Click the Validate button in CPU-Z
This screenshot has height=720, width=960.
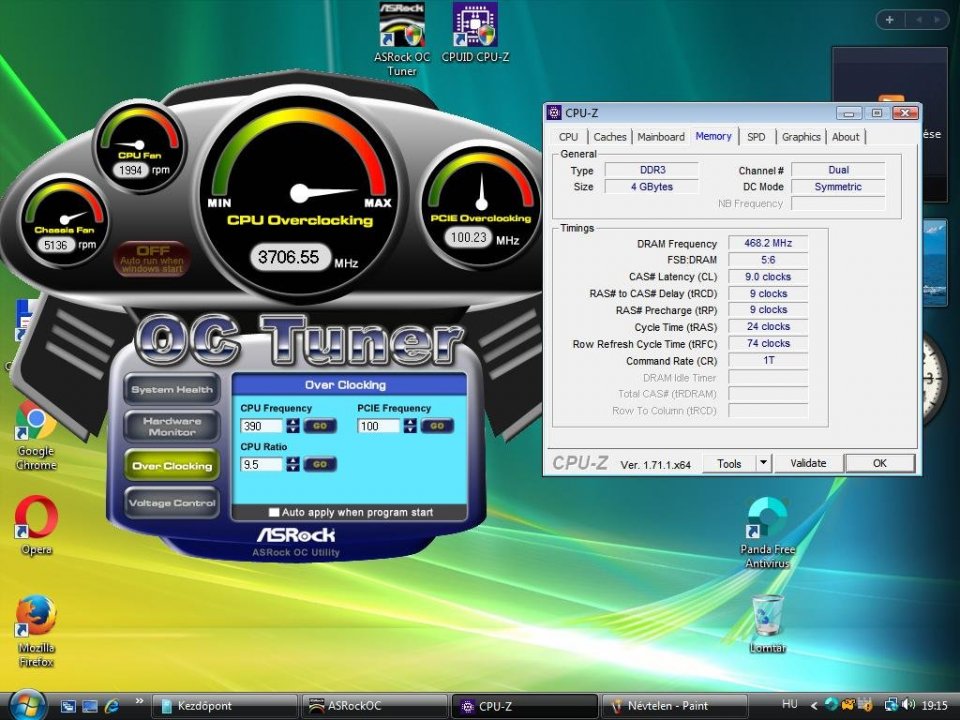(x=808, y=463)
